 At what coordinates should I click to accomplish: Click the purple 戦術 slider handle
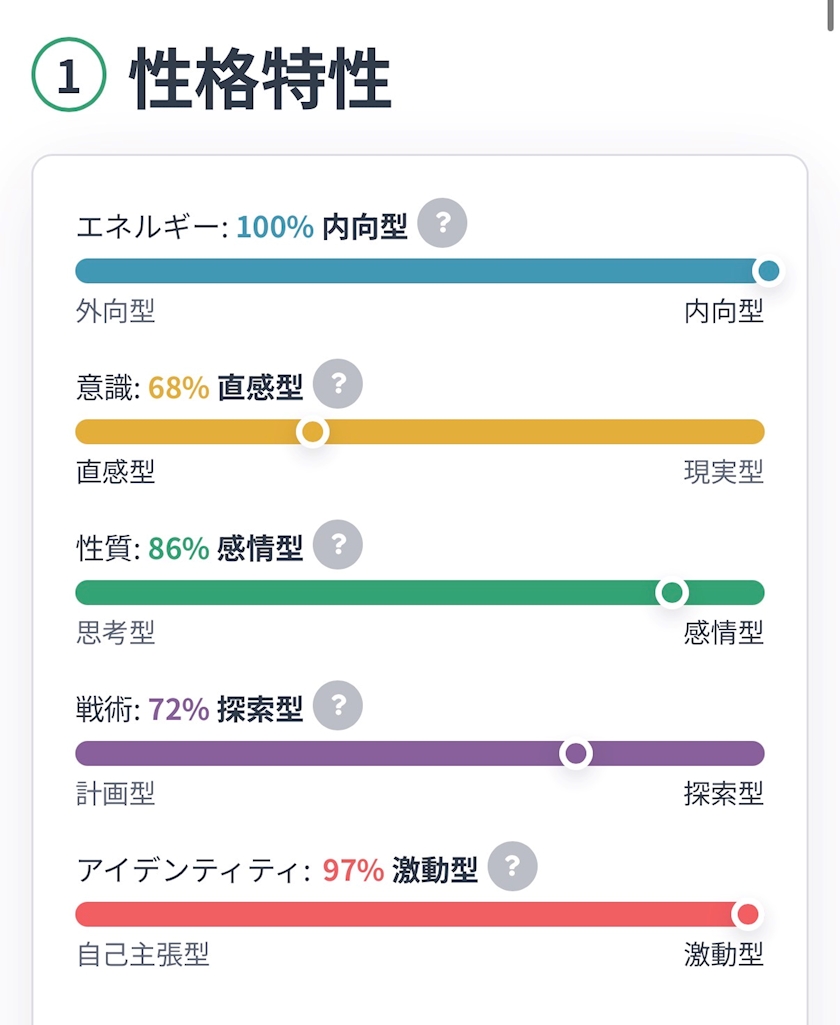click(x=575, y=753)
